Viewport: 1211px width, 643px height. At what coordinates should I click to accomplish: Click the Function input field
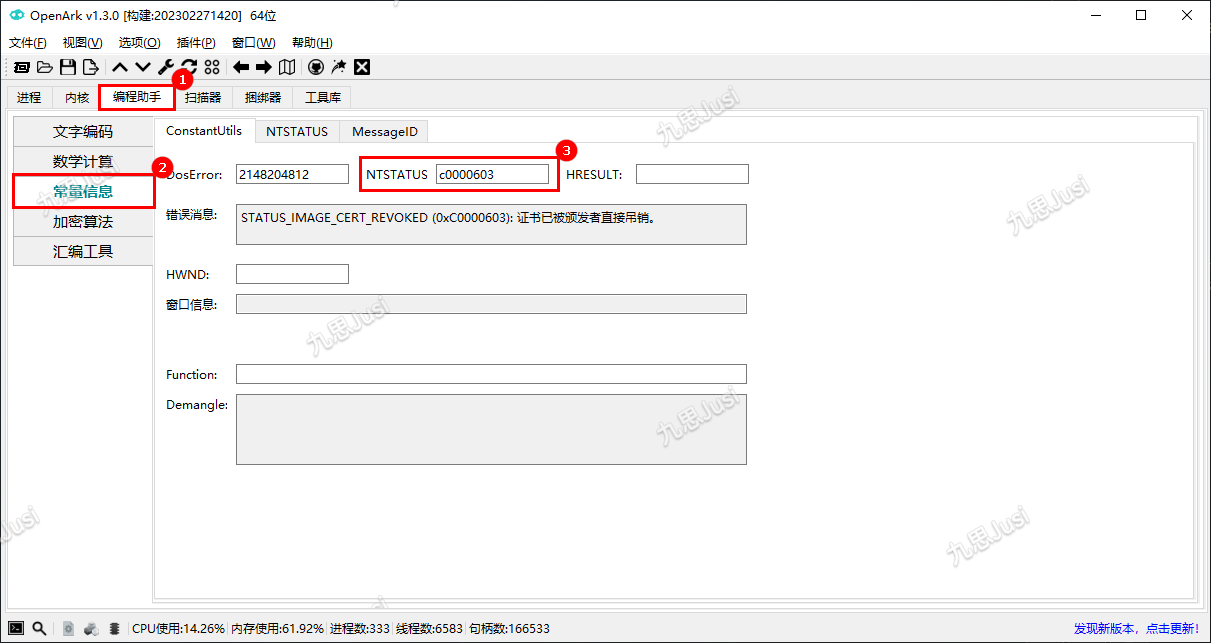click(x=491, y=374)
